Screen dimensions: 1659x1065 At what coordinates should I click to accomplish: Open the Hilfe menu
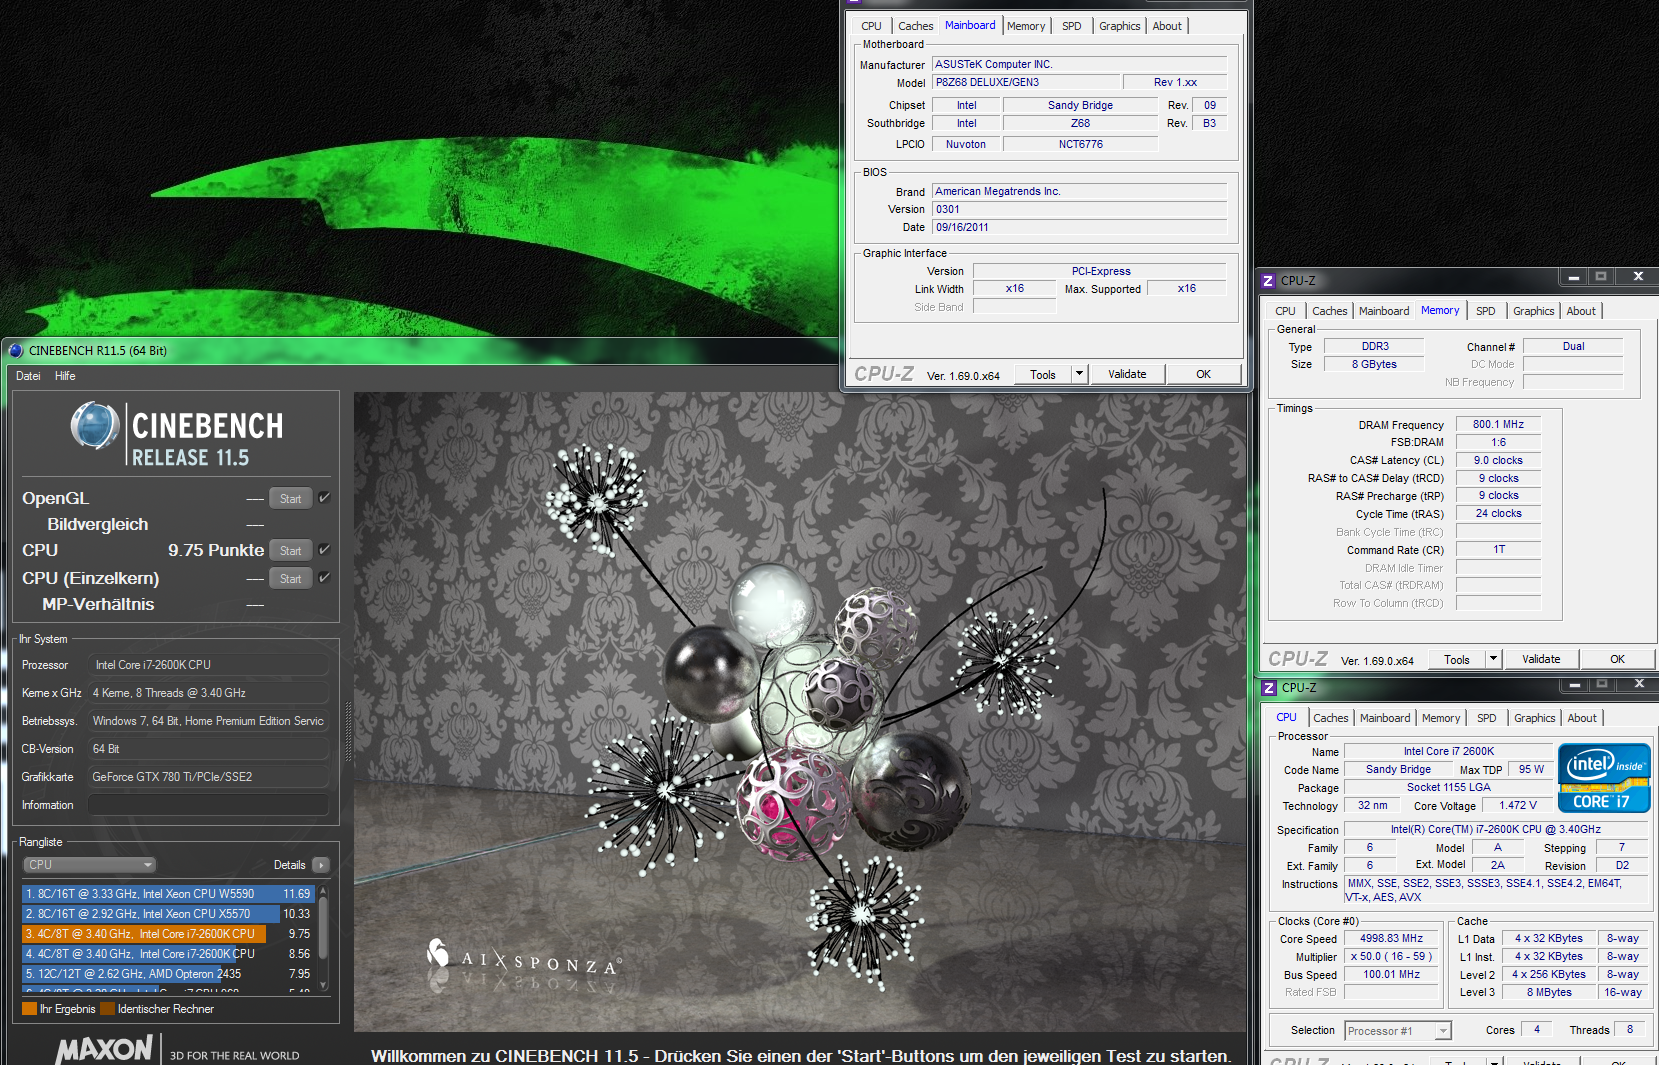coord(65,376)
